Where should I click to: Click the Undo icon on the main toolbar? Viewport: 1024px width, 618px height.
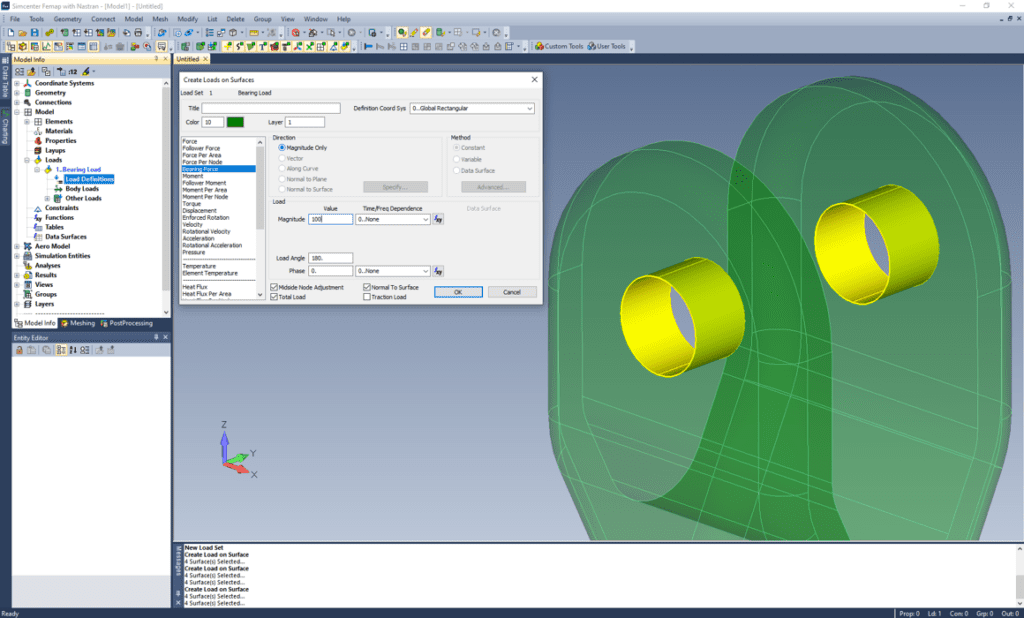click(x=160, y=32)
